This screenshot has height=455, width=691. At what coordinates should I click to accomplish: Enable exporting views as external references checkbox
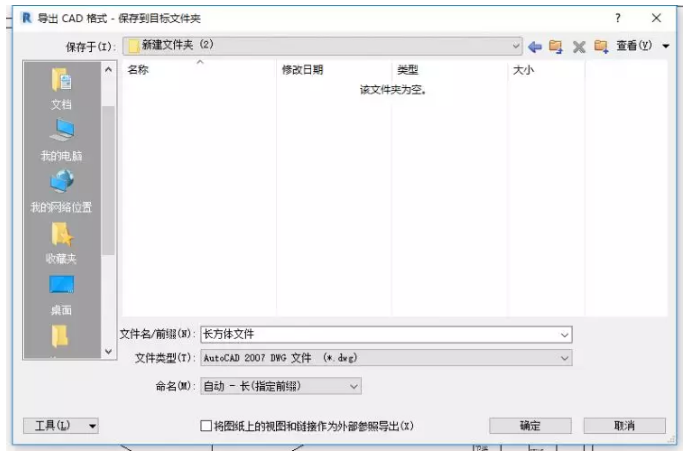coord(206,426)
